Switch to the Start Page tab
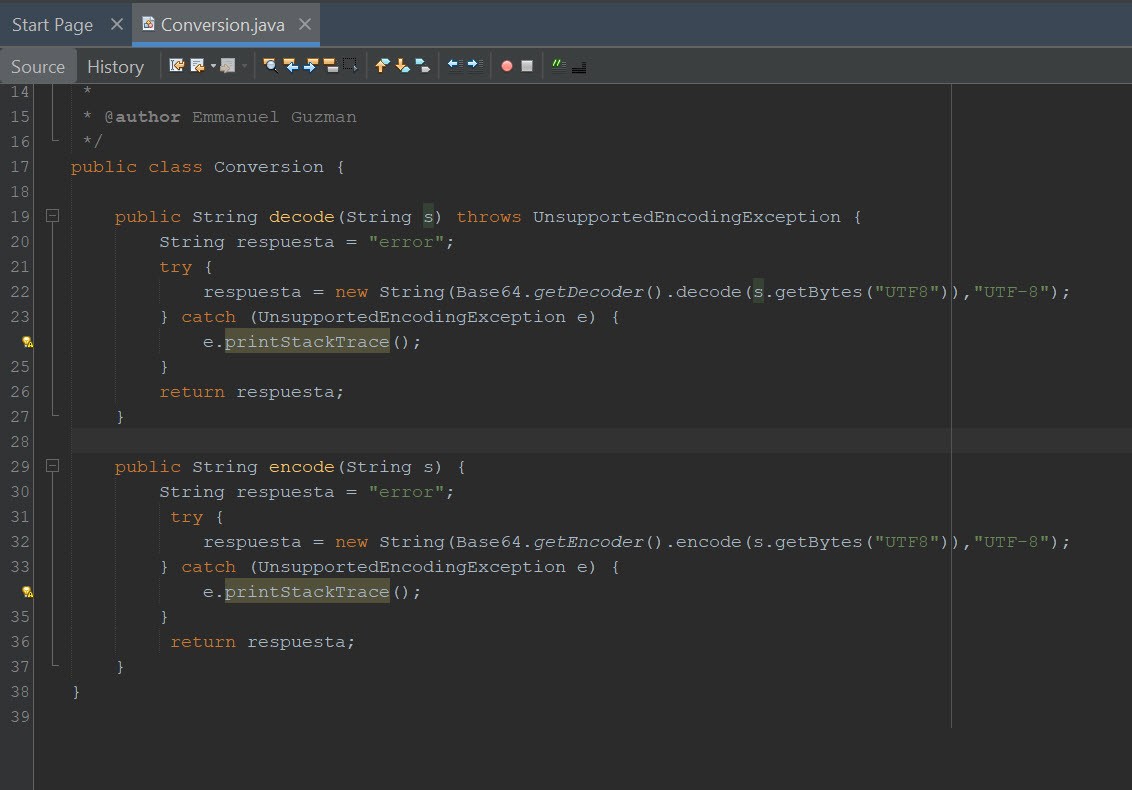 point(52,24)
